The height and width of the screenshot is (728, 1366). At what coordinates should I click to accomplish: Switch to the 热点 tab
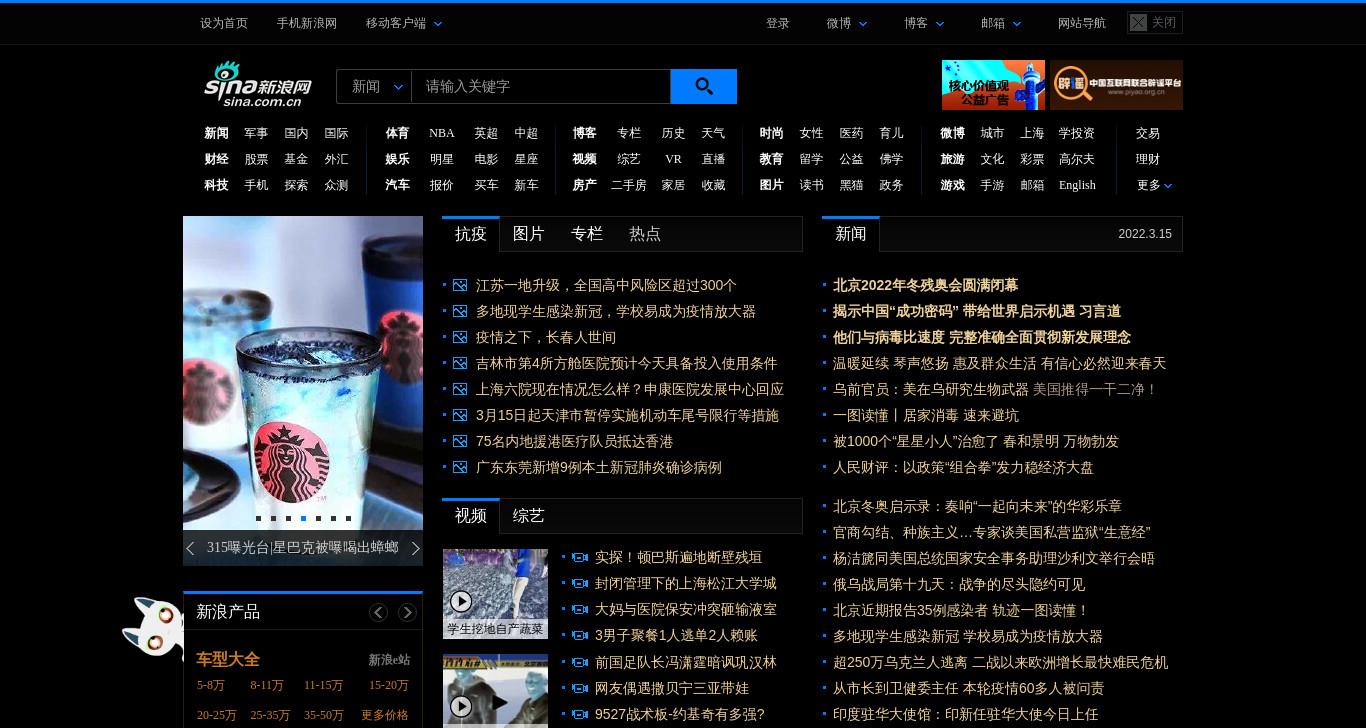click(x=645, y=233)
